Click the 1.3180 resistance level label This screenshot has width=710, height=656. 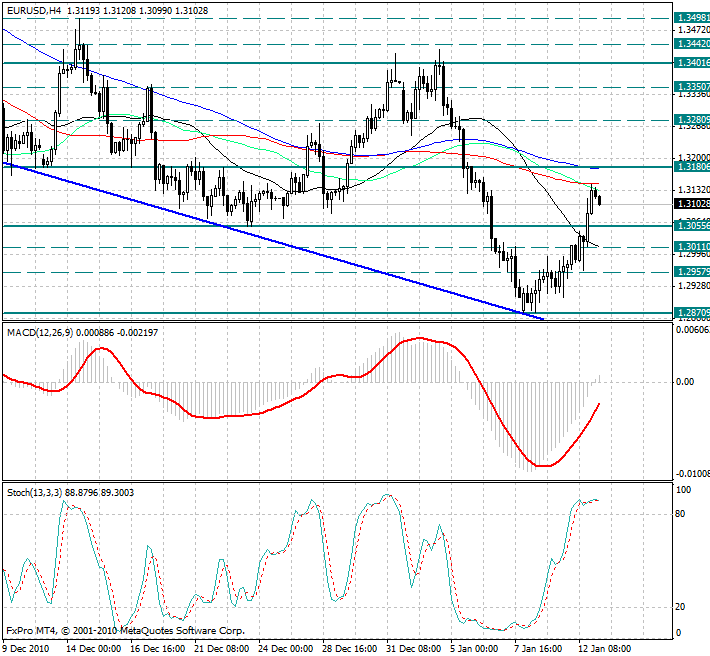pyautogui.click(x=692, y=168)
